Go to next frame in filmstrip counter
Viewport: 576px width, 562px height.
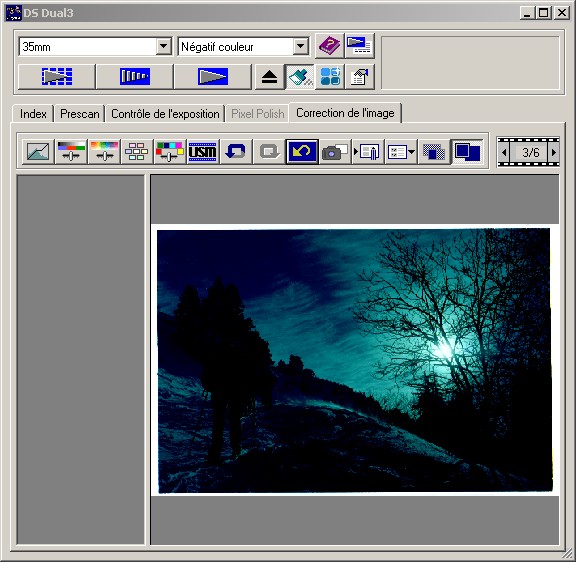click(554, 152)
